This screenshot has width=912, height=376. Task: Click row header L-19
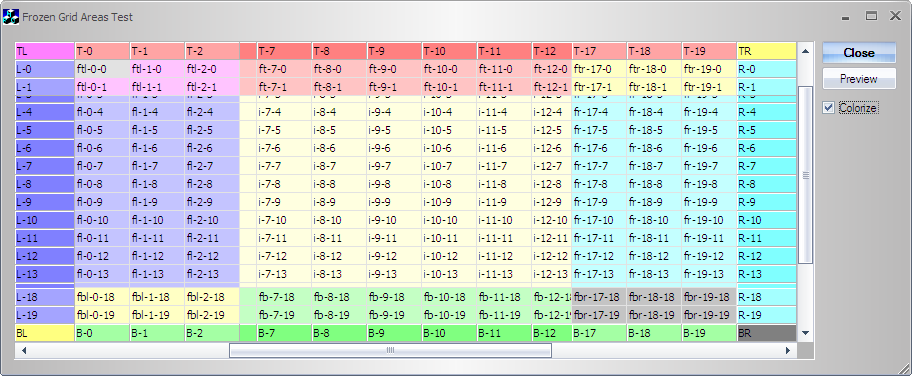point(45,315)
